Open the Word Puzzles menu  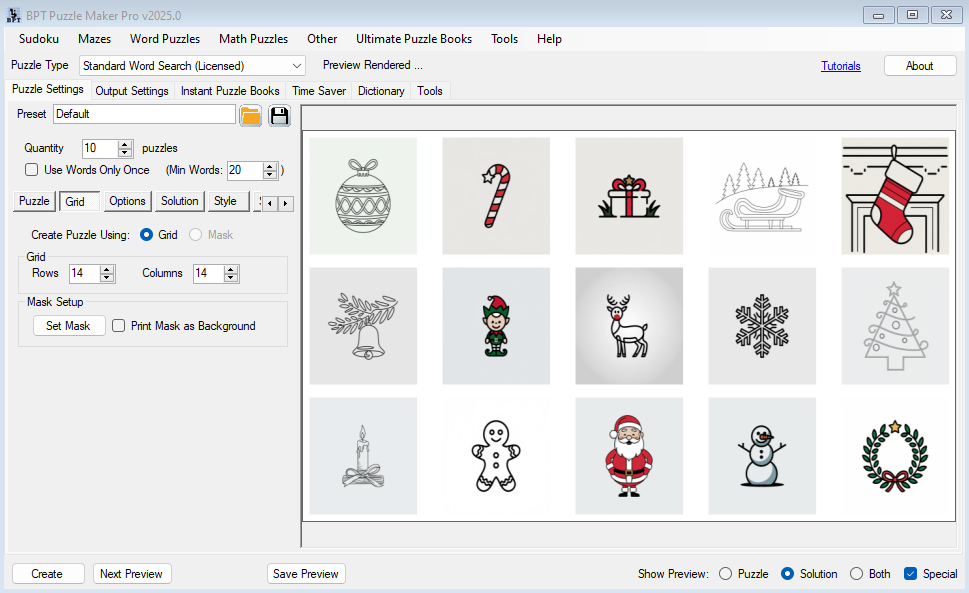point(165,39)
